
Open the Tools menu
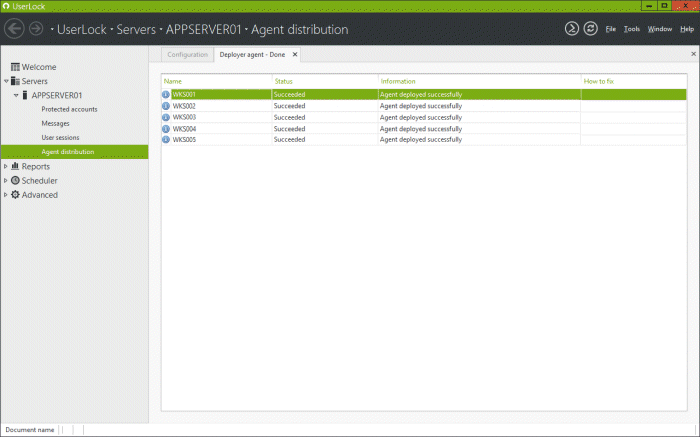[632, 29]
